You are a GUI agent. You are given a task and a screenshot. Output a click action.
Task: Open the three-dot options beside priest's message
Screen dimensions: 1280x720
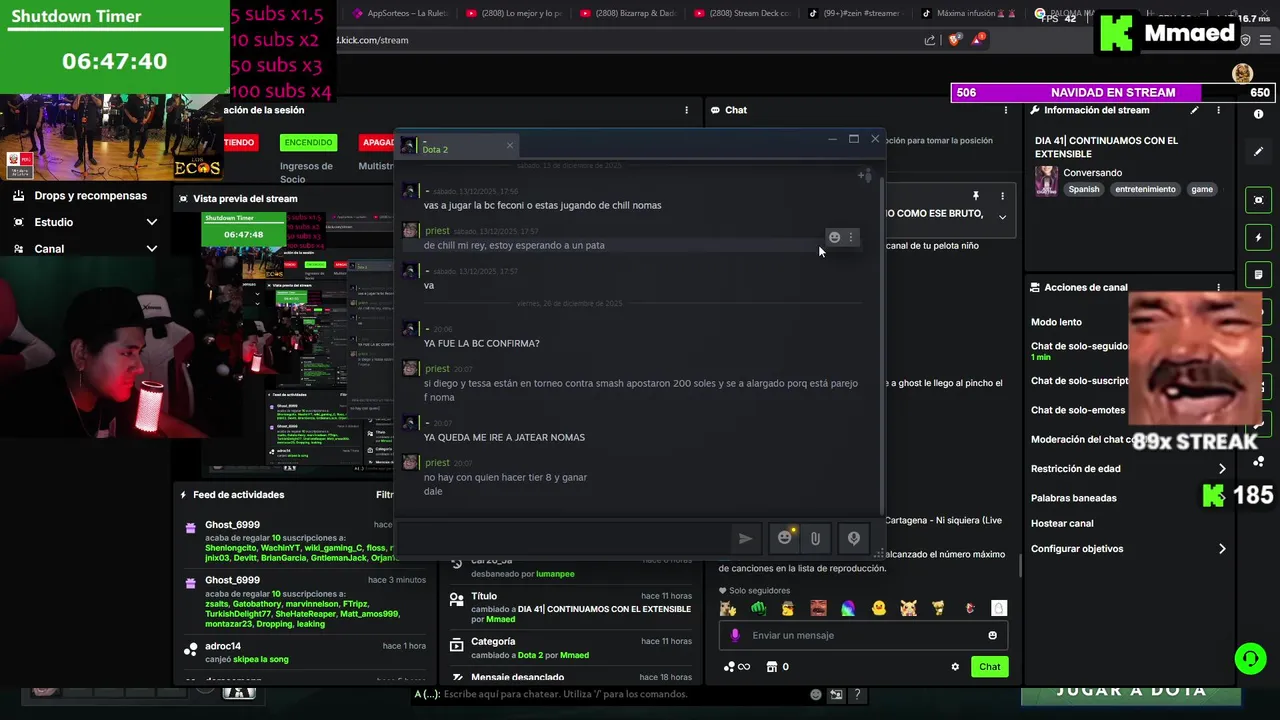click(851, 237)
